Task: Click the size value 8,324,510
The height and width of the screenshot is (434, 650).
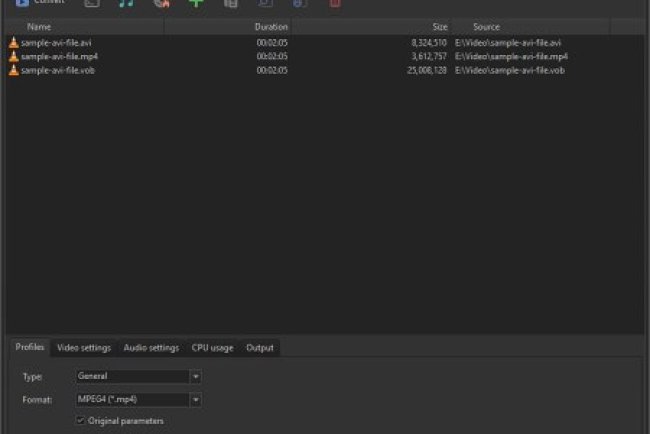Action: 429,43
